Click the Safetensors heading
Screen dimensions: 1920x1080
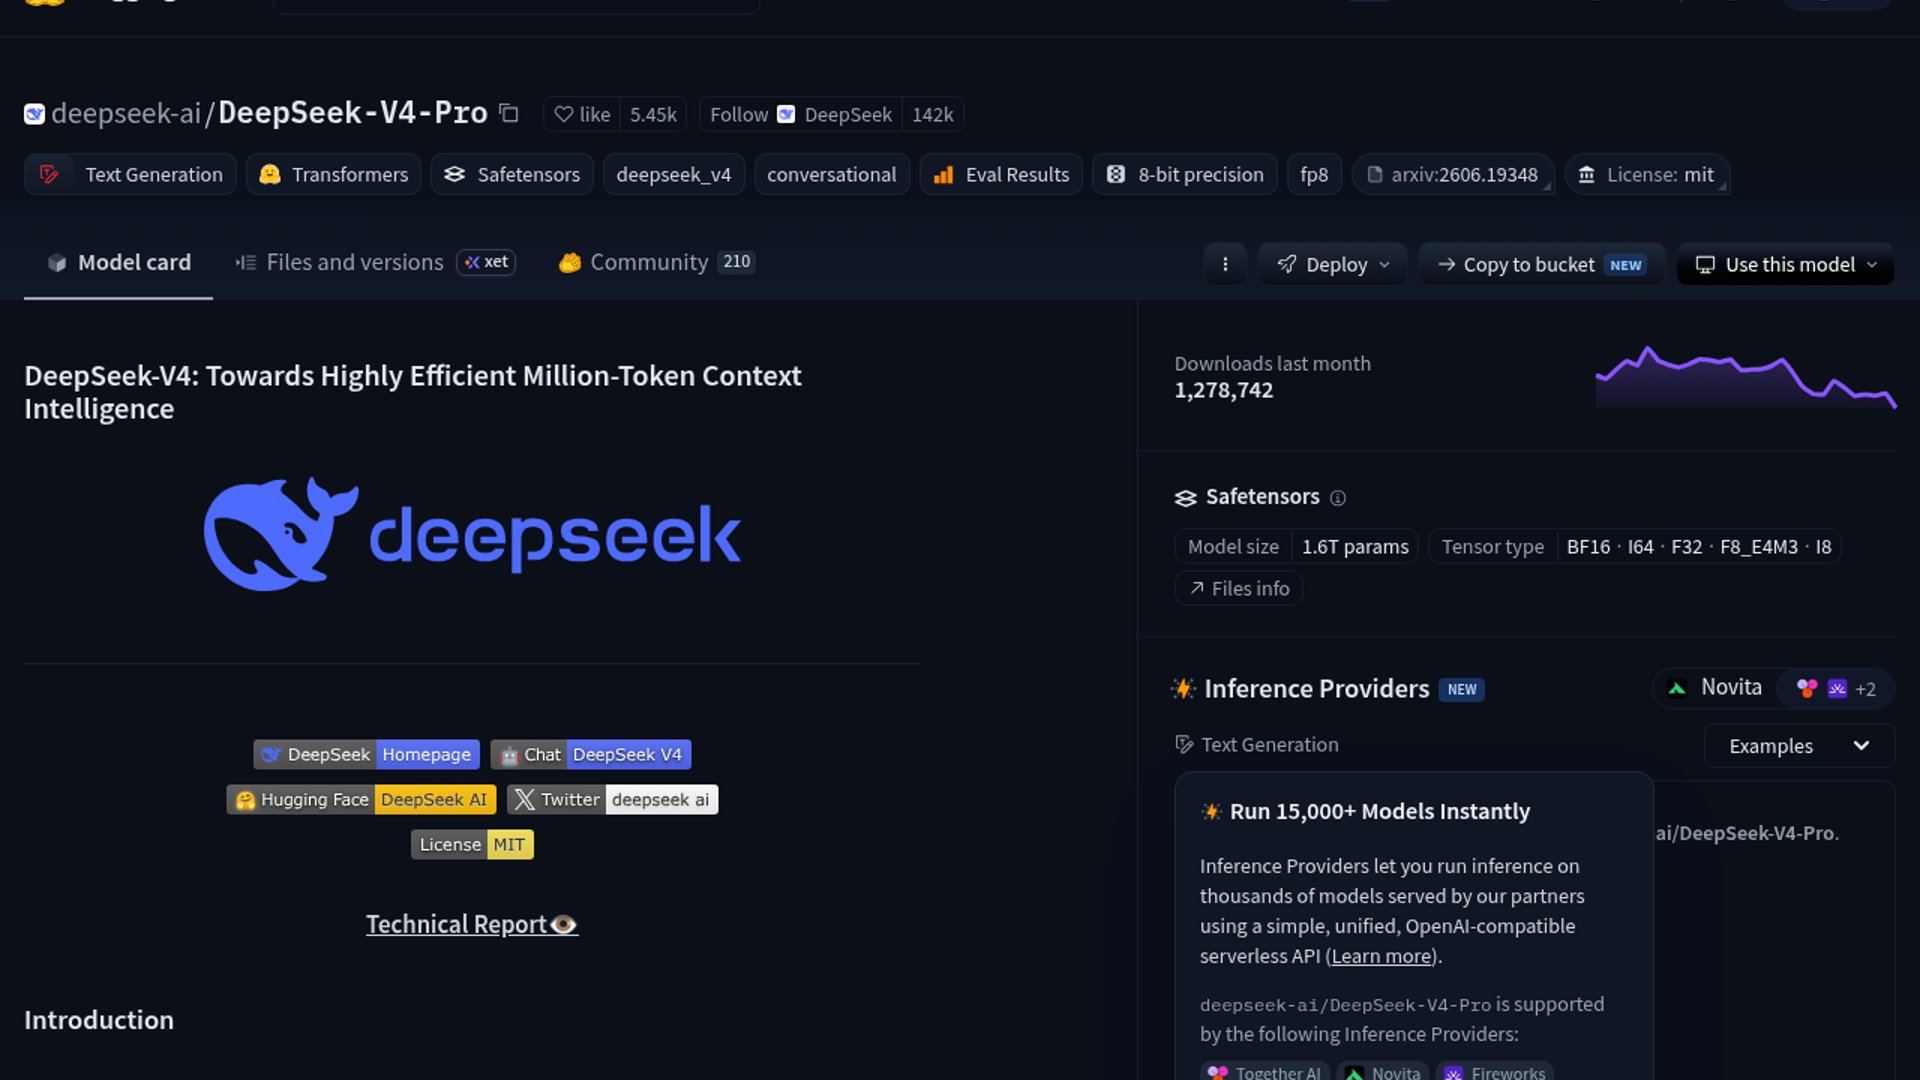pos(1262,497)
